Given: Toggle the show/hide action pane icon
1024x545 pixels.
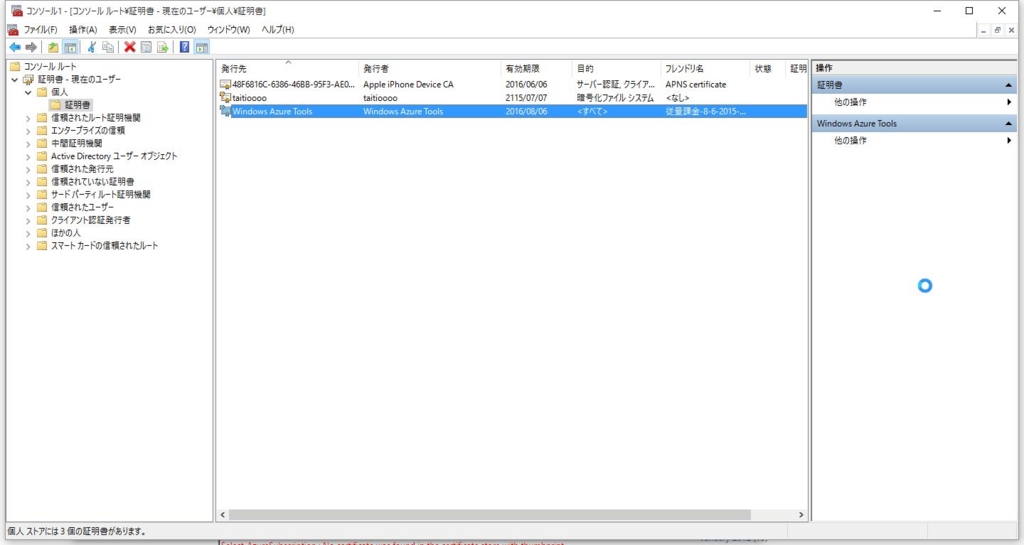Looking at the screenshot, I should pyautogui.click(x=202, y=47).
